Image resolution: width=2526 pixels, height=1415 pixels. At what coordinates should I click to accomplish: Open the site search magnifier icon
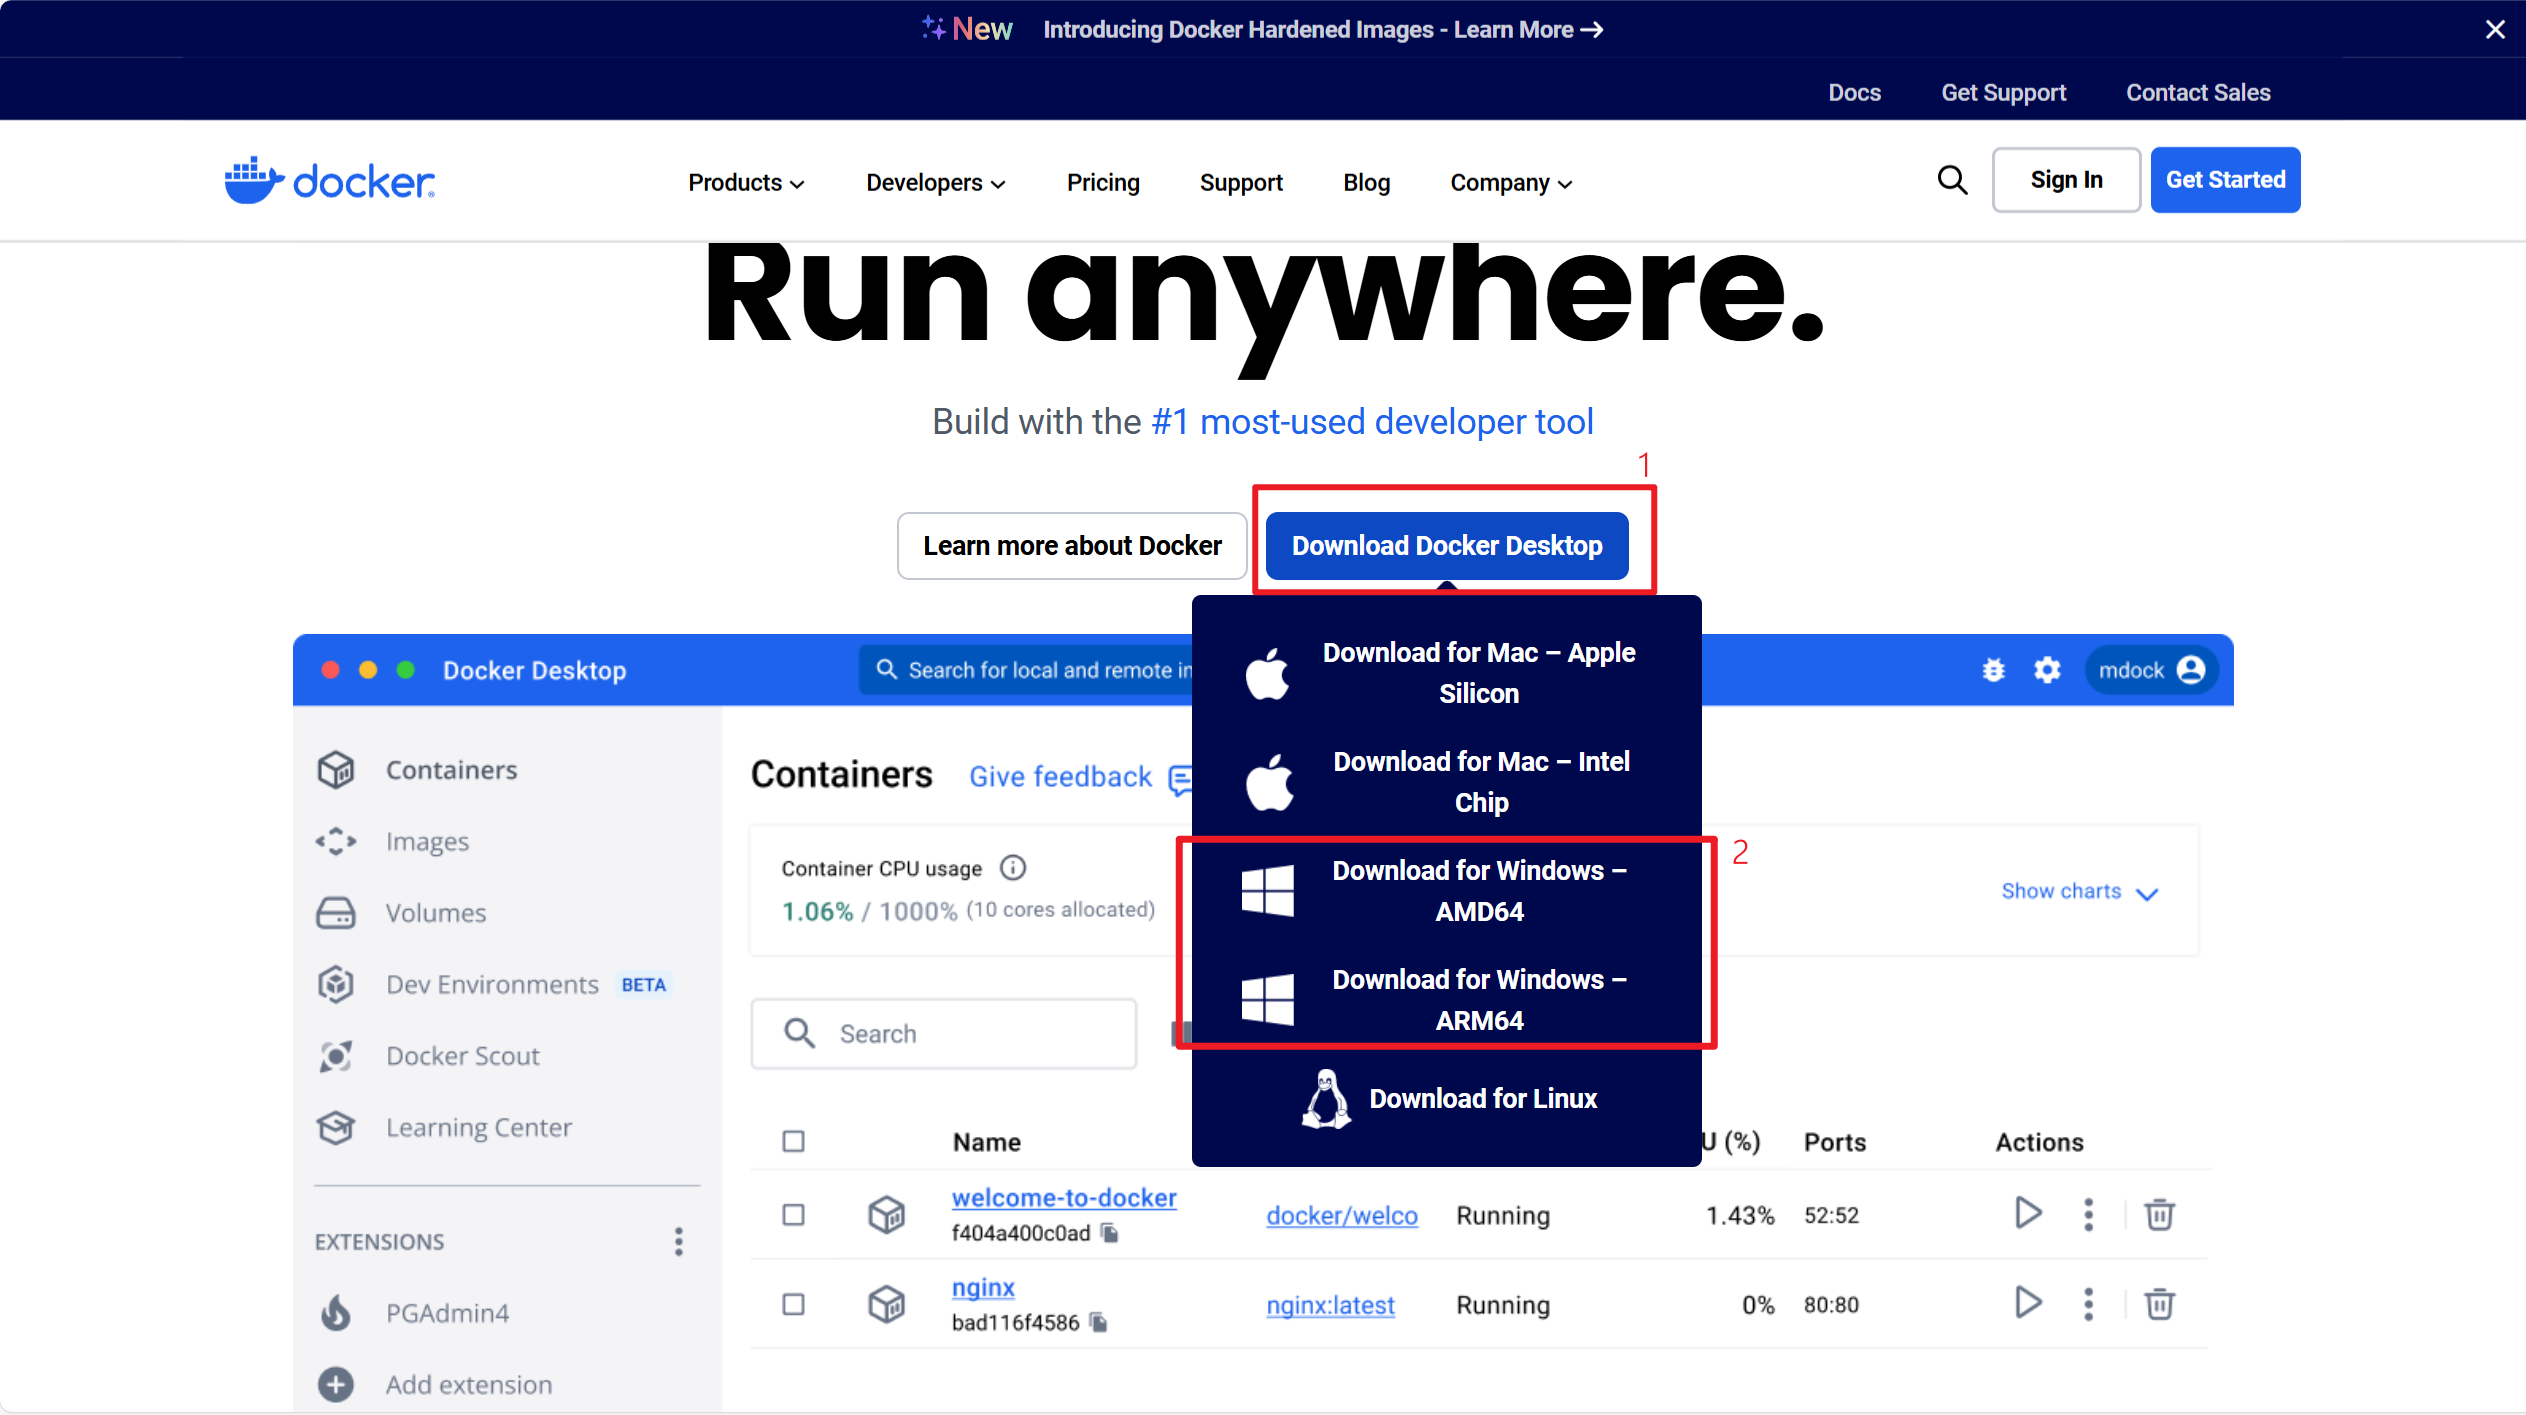click(1952, 181)
